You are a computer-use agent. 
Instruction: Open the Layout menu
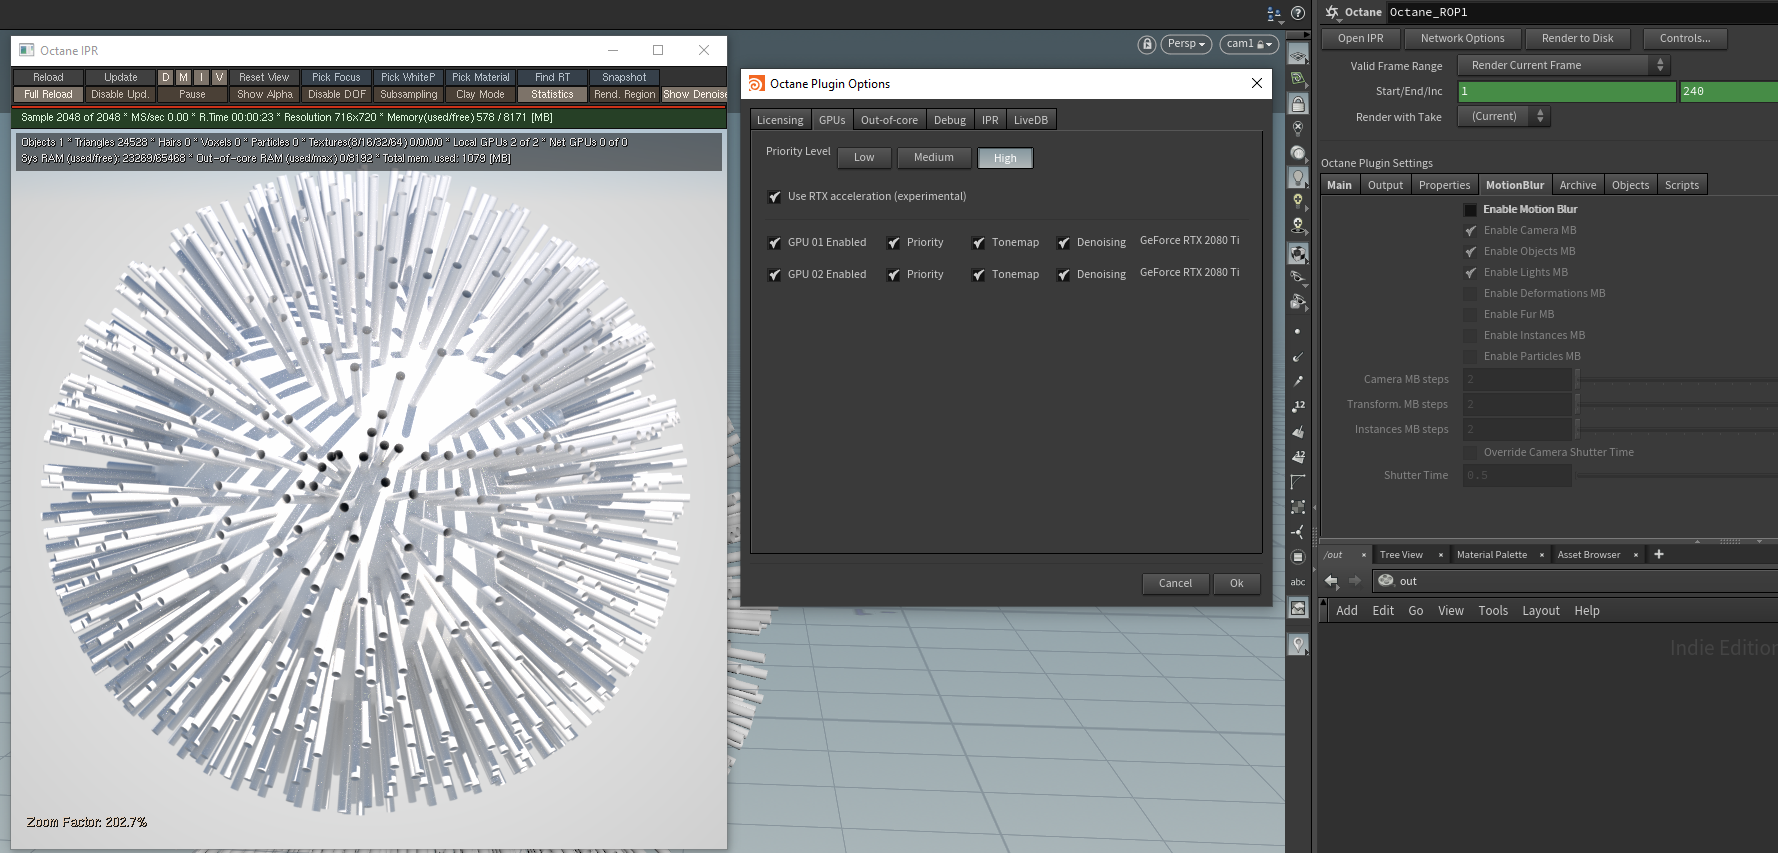pos(1540,611)
